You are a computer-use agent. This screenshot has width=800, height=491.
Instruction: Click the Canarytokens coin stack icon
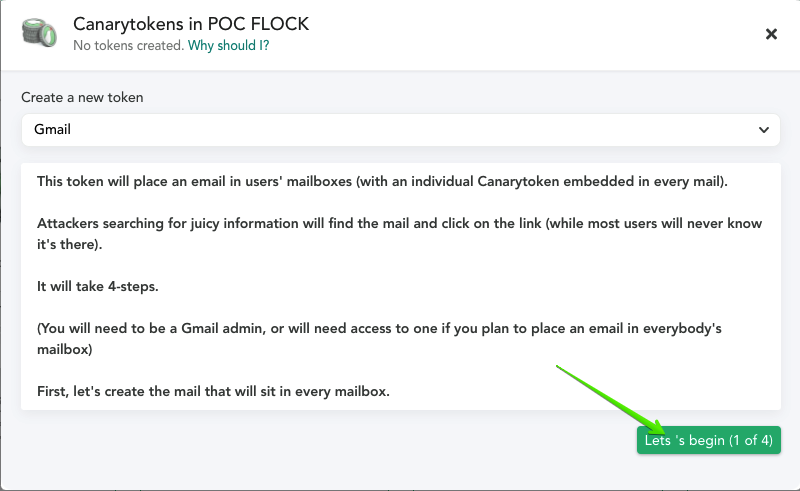(39, 33)
